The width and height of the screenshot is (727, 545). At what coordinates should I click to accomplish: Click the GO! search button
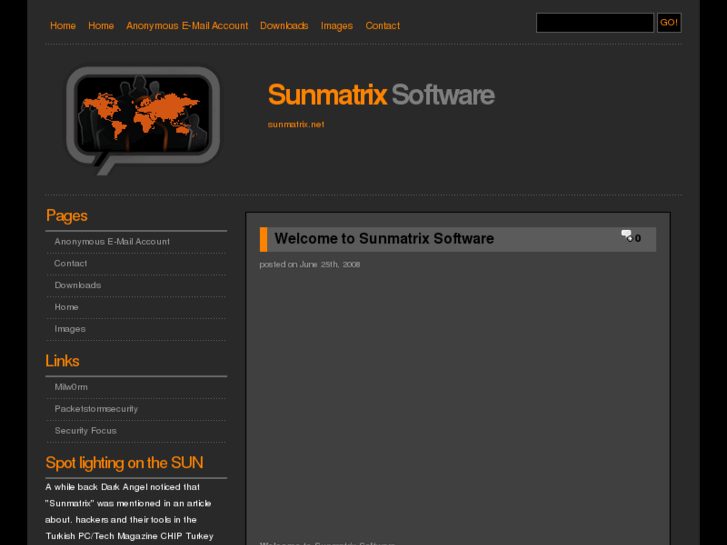tap(669, 23)
